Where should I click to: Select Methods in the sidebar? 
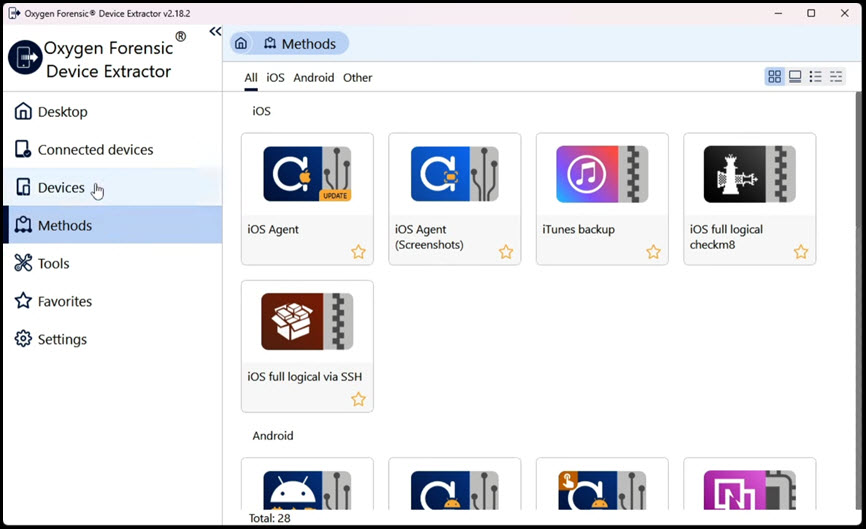(113, 225)
